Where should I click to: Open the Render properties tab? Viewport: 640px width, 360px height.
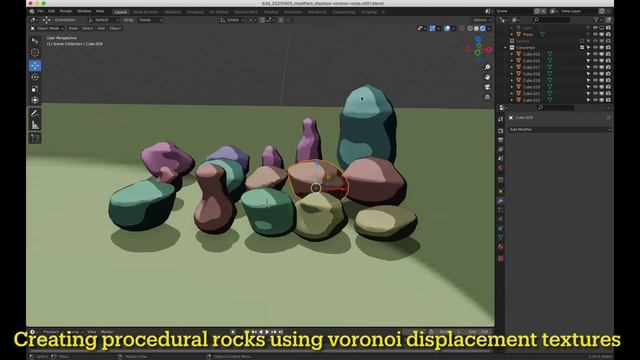501,131
